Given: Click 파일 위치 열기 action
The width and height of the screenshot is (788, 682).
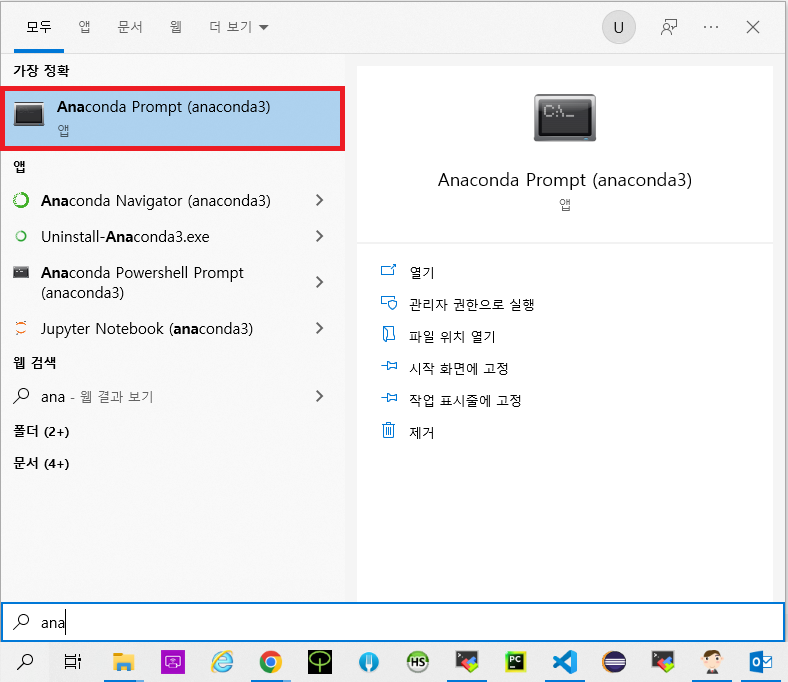Looking at the screenshot, I should point(438,336).
